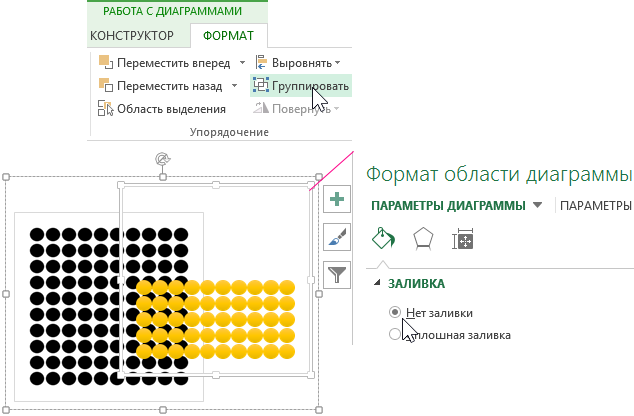Click the Область выделения icon

click(x=106, y=108)
